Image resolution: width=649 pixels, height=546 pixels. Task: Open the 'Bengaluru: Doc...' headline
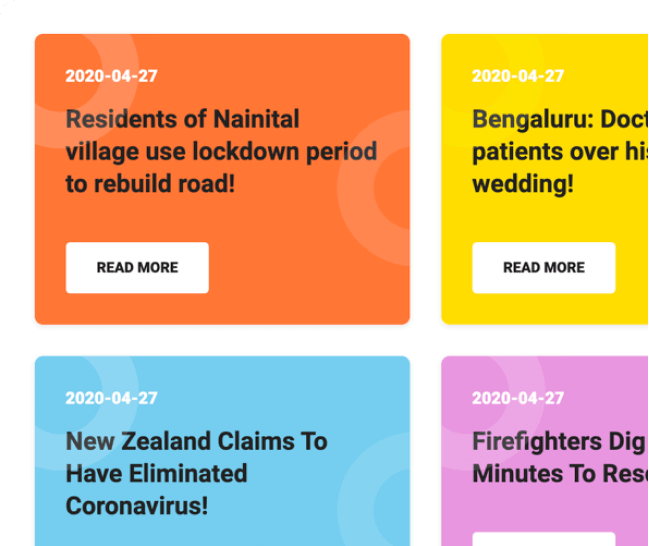pyautogui.click(x=560, y=151)
